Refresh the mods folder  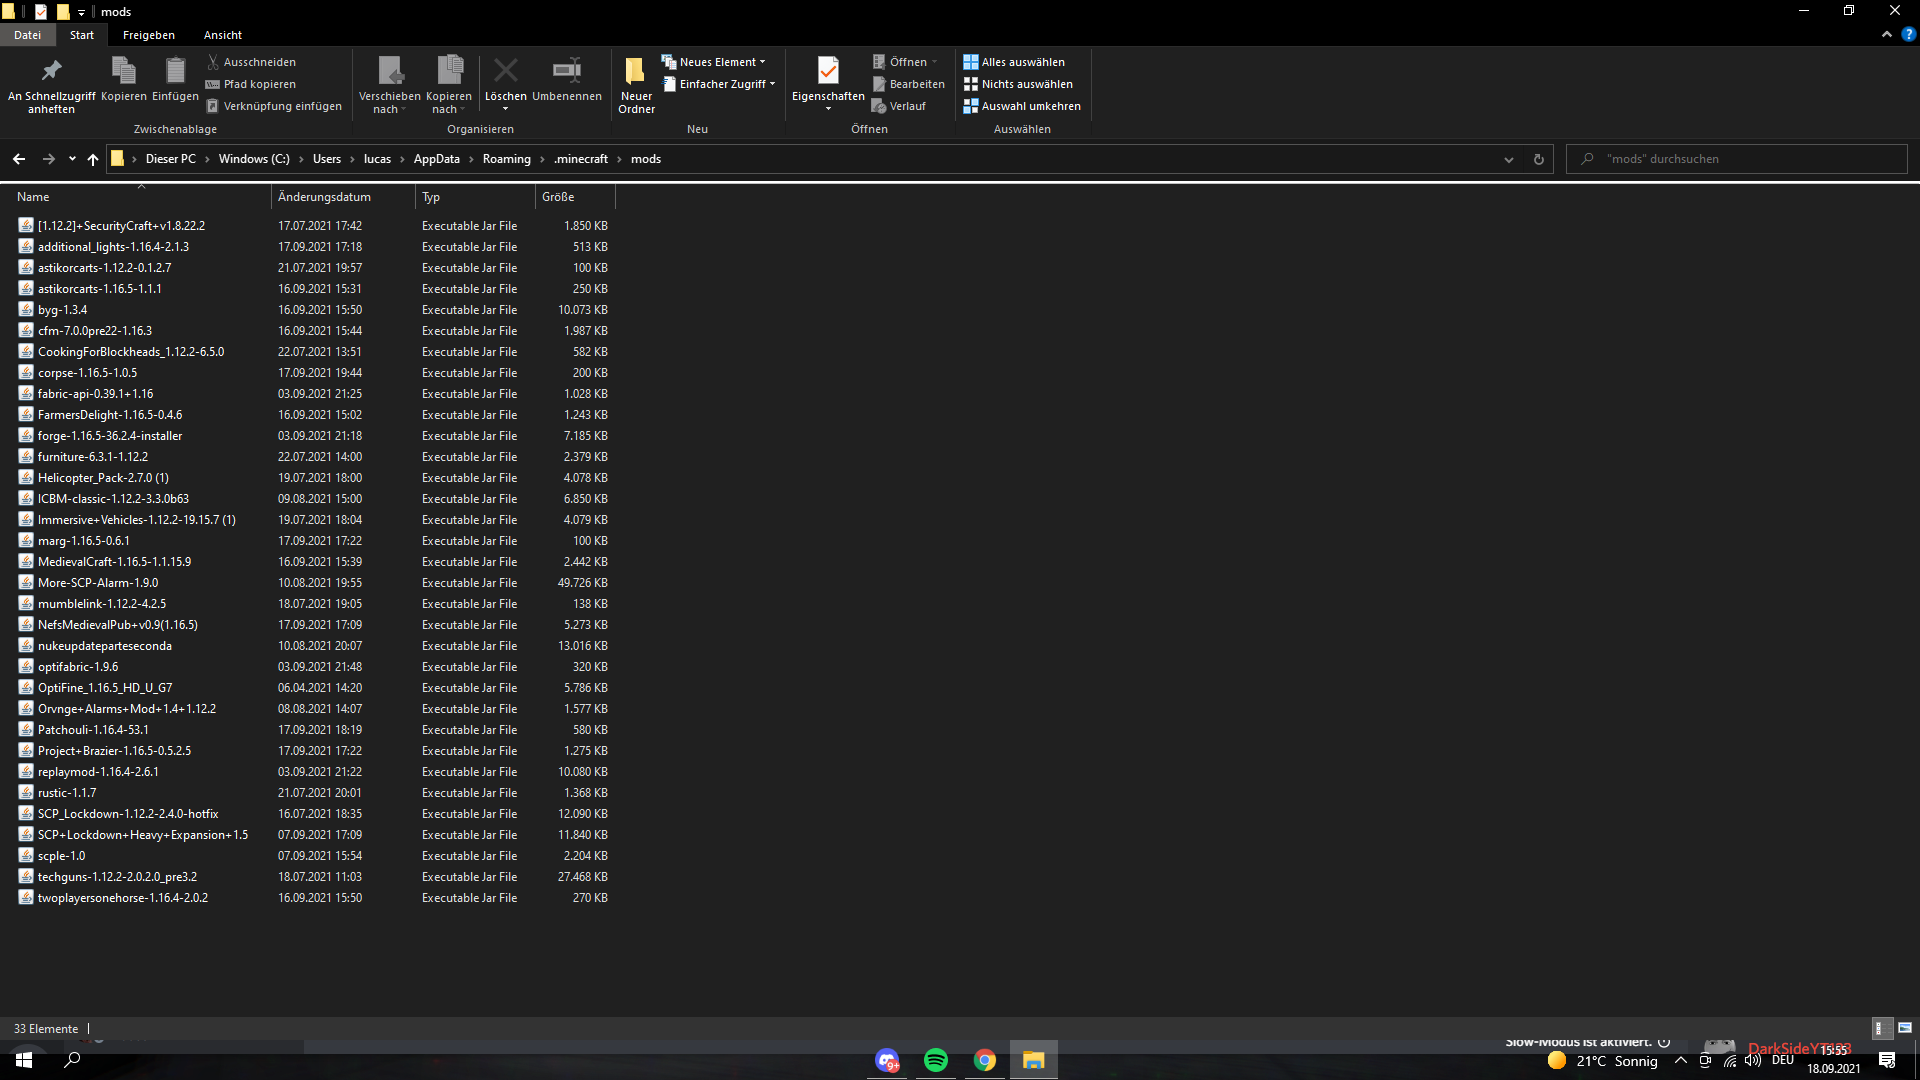click(x=1538, y=159)
